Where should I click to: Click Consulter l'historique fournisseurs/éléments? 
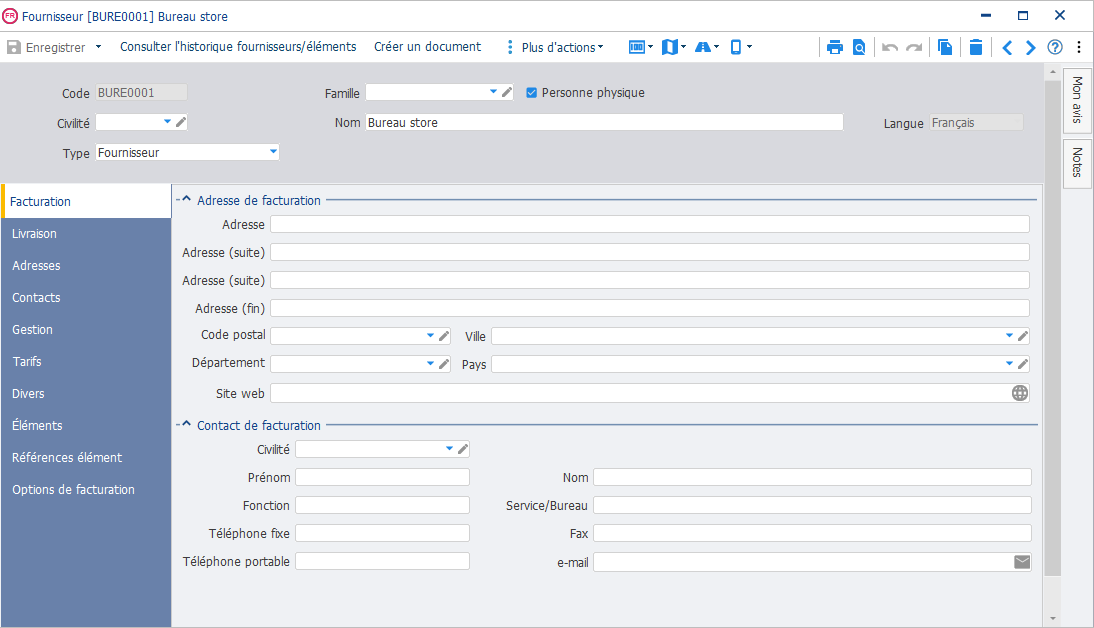click(x=238, y=47)
